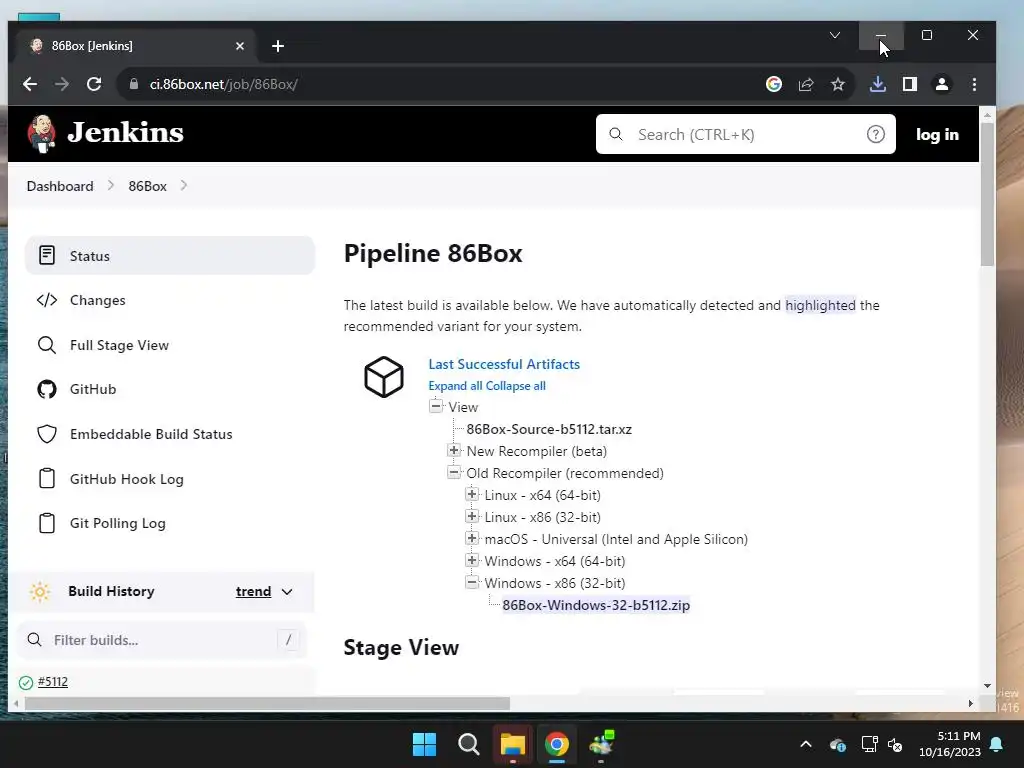Click Collapse all in artifacts tree
1024x768 pixels.
coord(516,386)
